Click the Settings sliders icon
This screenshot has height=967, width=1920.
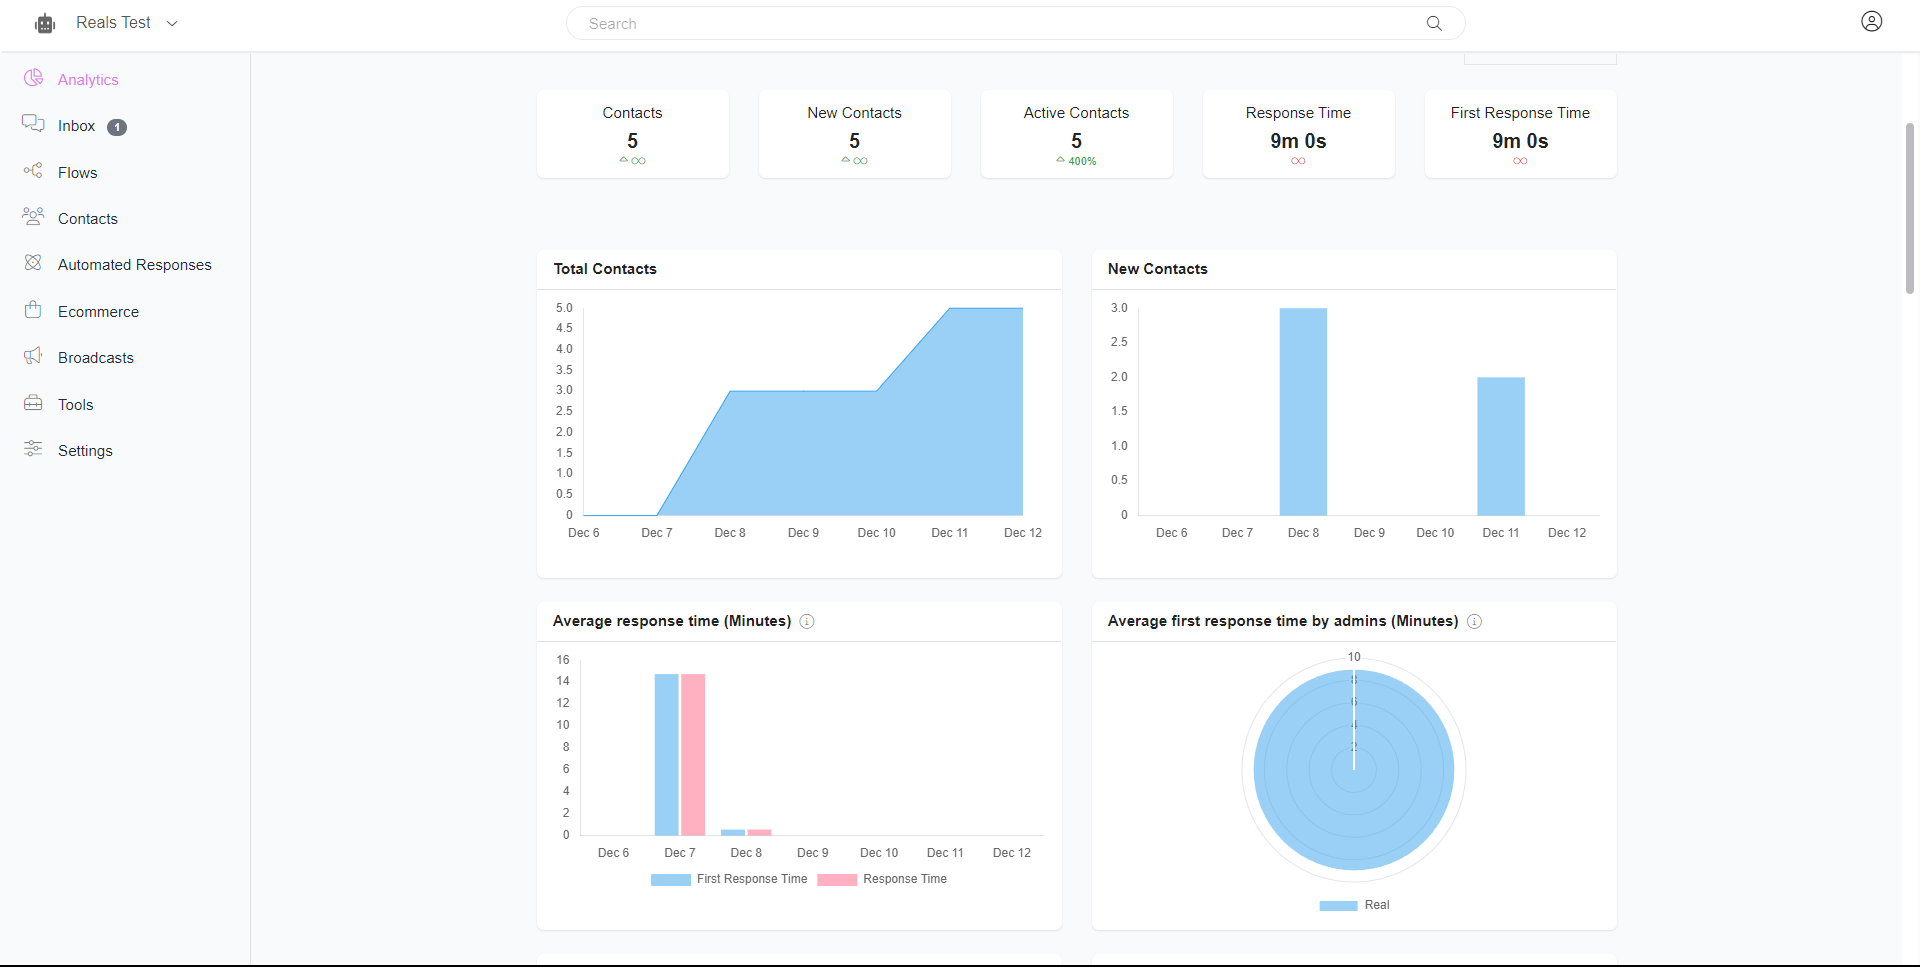click(33, 449)
